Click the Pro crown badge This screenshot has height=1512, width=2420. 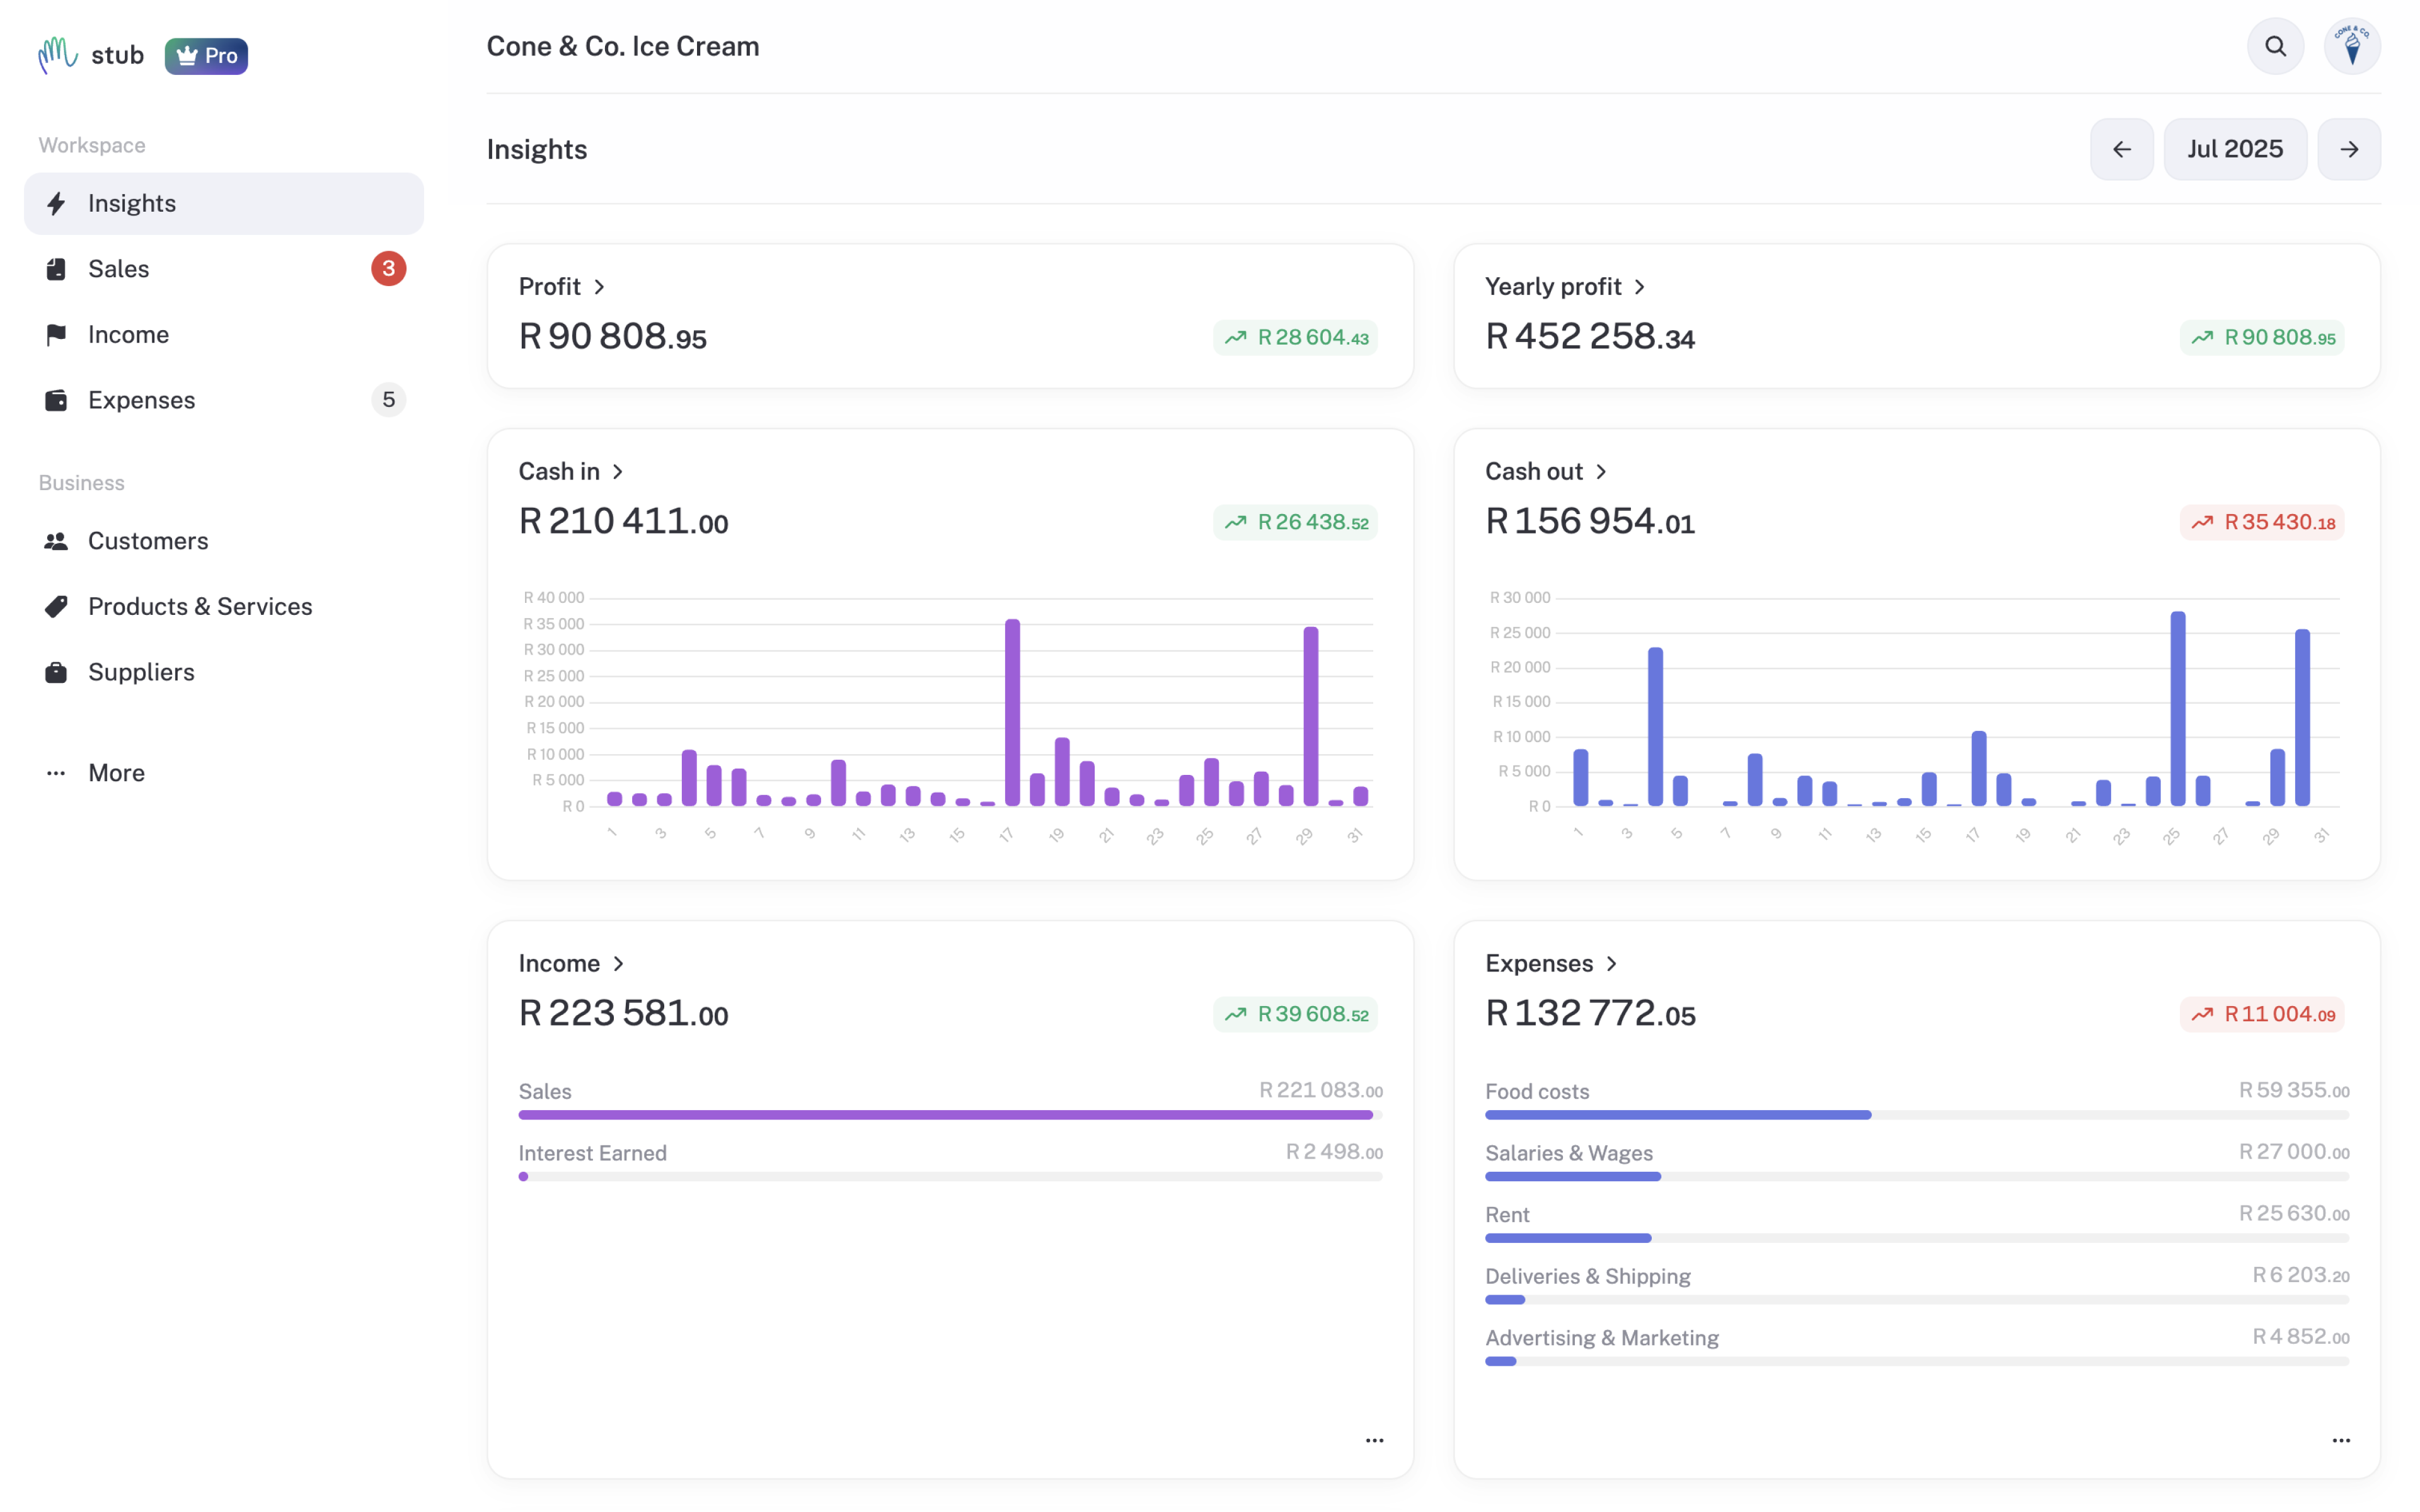[206, 56]
